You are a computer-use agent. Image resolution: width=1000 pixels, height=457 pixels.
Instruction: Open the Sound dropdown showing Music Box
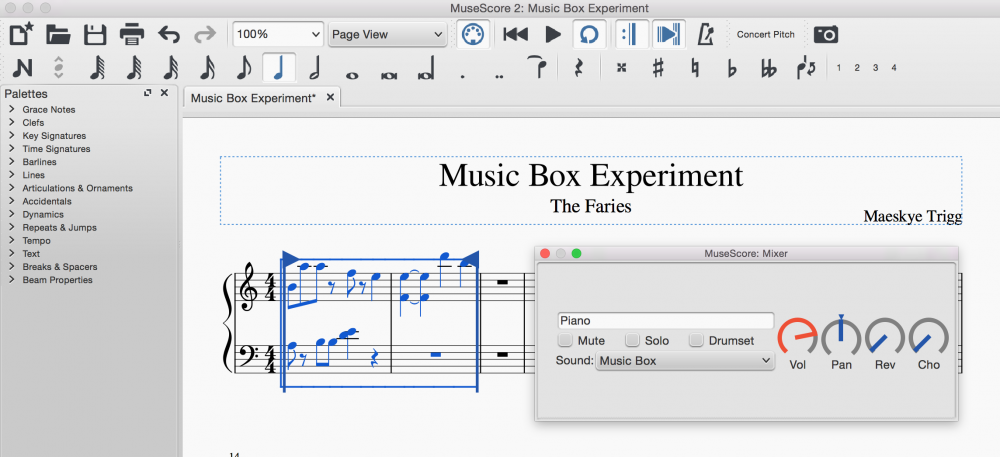tap(685, 361)
